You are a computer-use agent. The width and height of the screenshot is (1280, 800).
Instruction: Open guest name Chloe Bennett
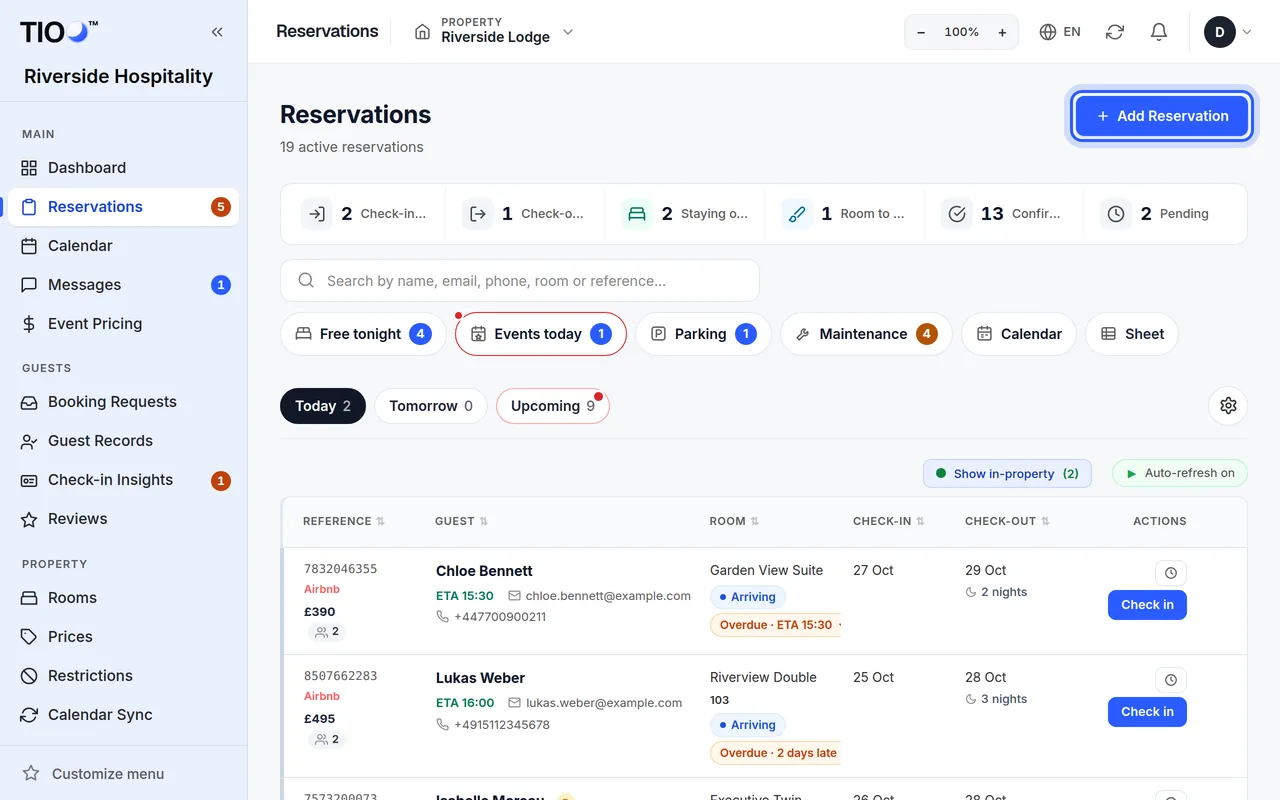click(x=484, y=571)
